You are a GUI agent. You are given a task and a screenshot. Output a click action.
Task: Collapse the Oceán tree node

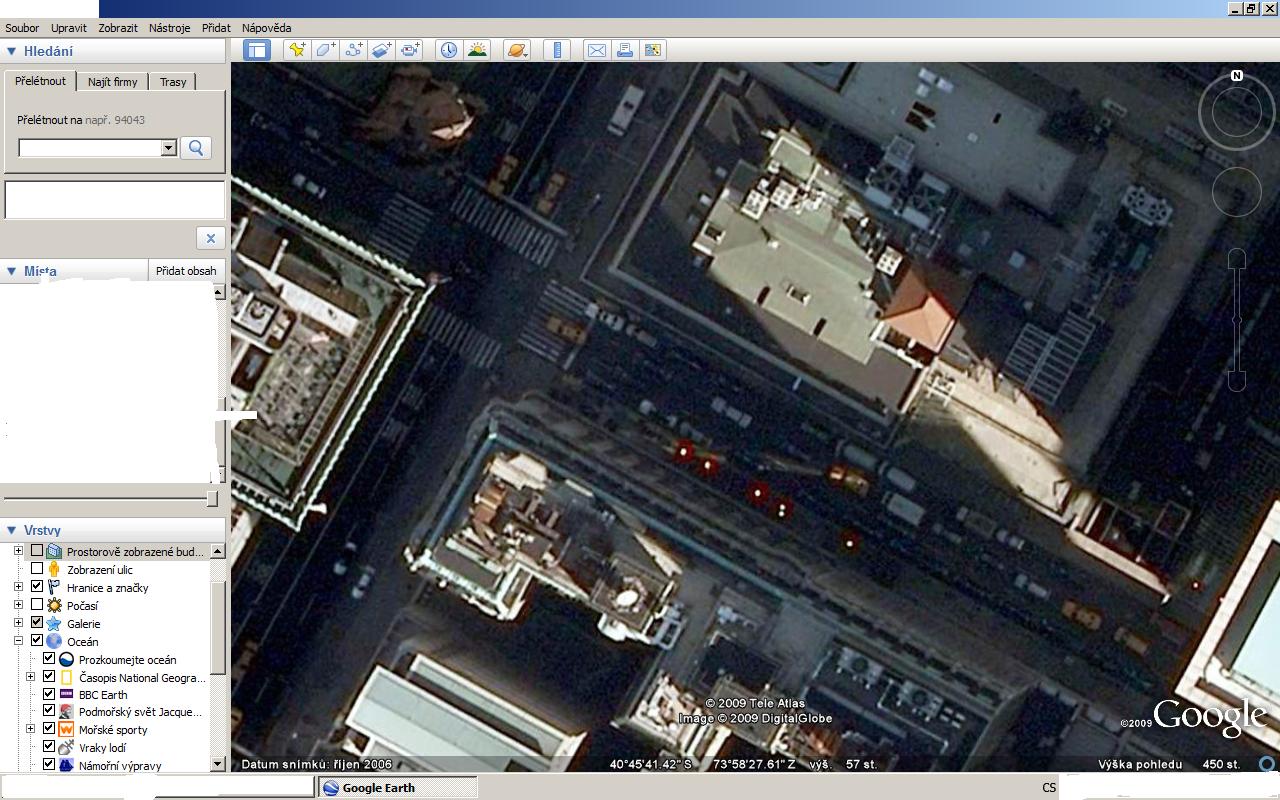18,641
